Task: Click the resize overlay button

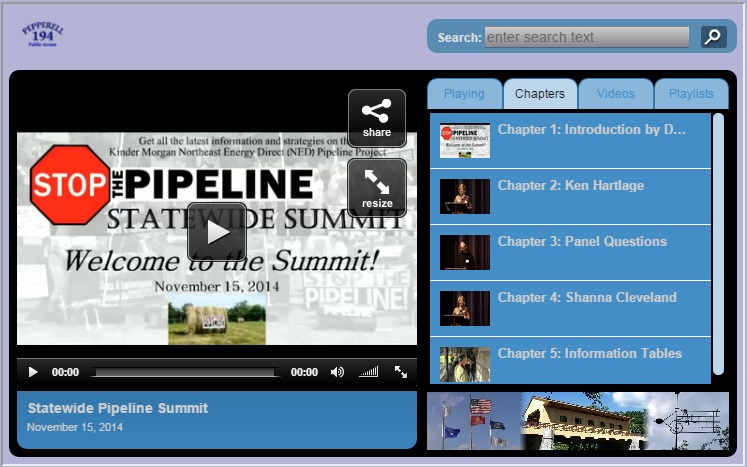Action: tap(377, 188)
